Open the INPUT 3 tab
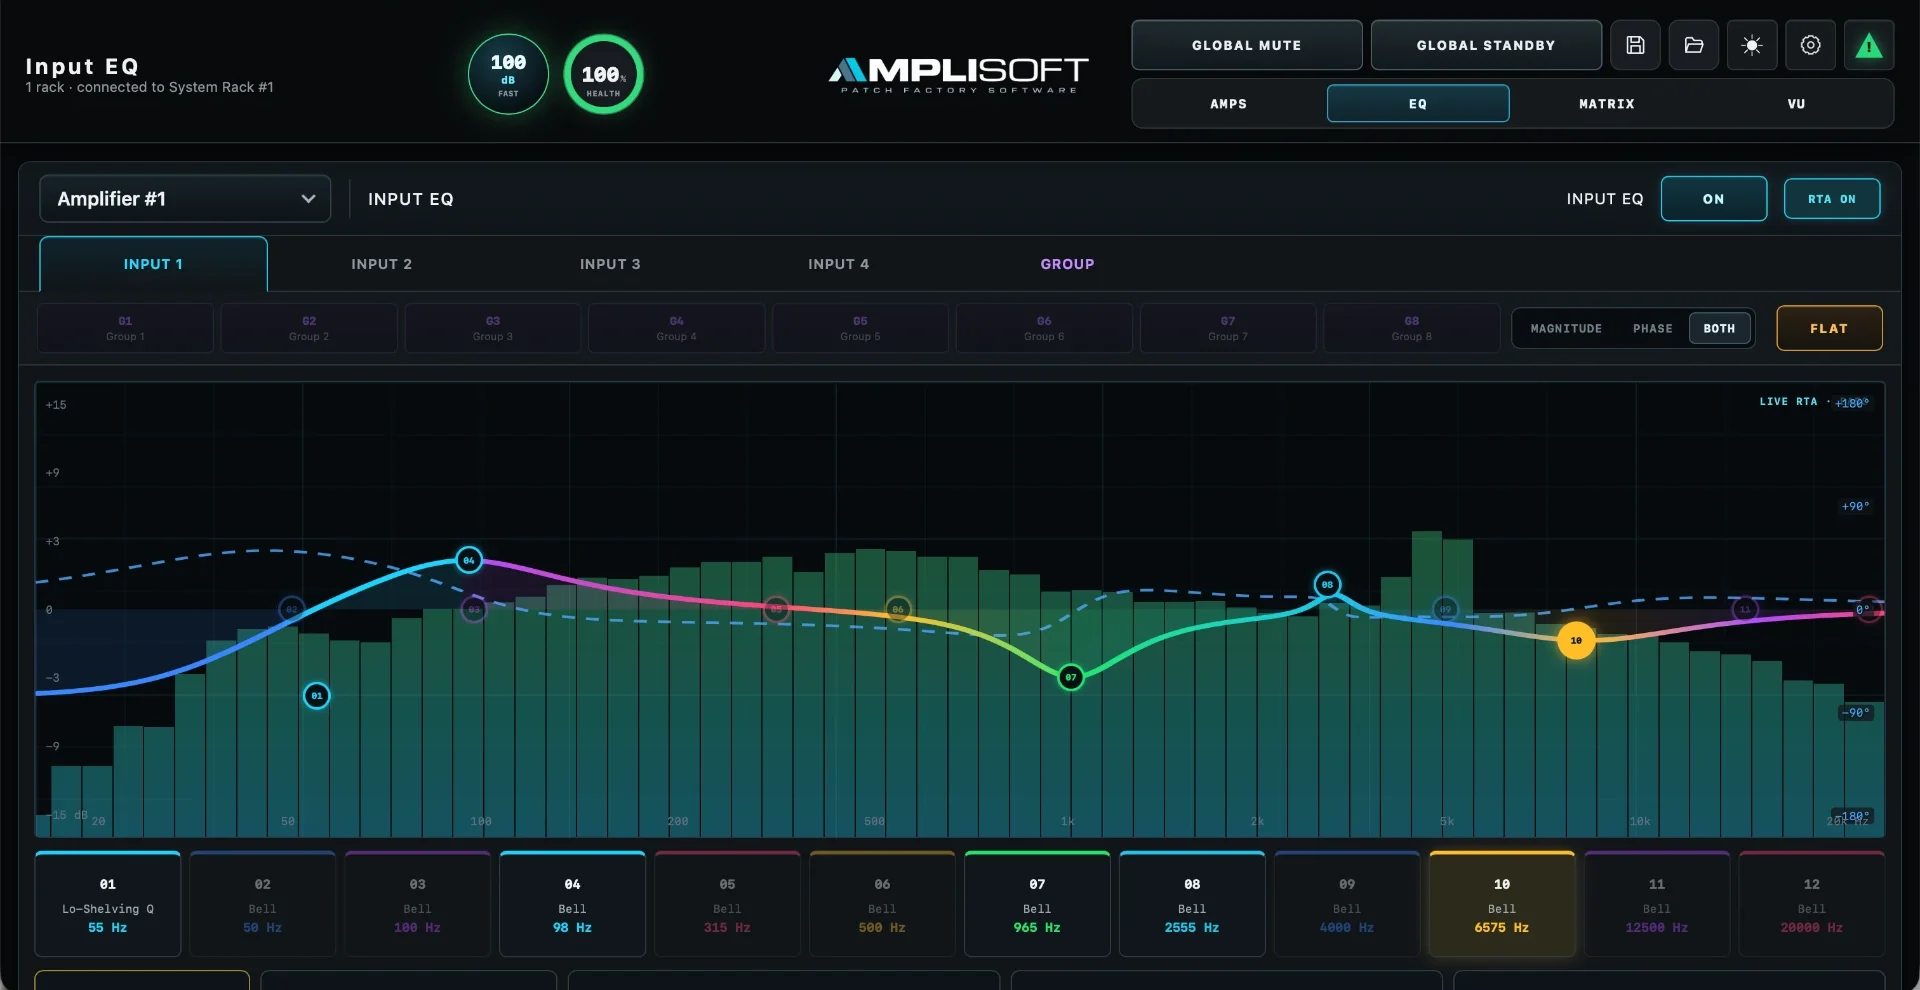The height and width of the screenshot is (990, 1920). coord(610,264)
